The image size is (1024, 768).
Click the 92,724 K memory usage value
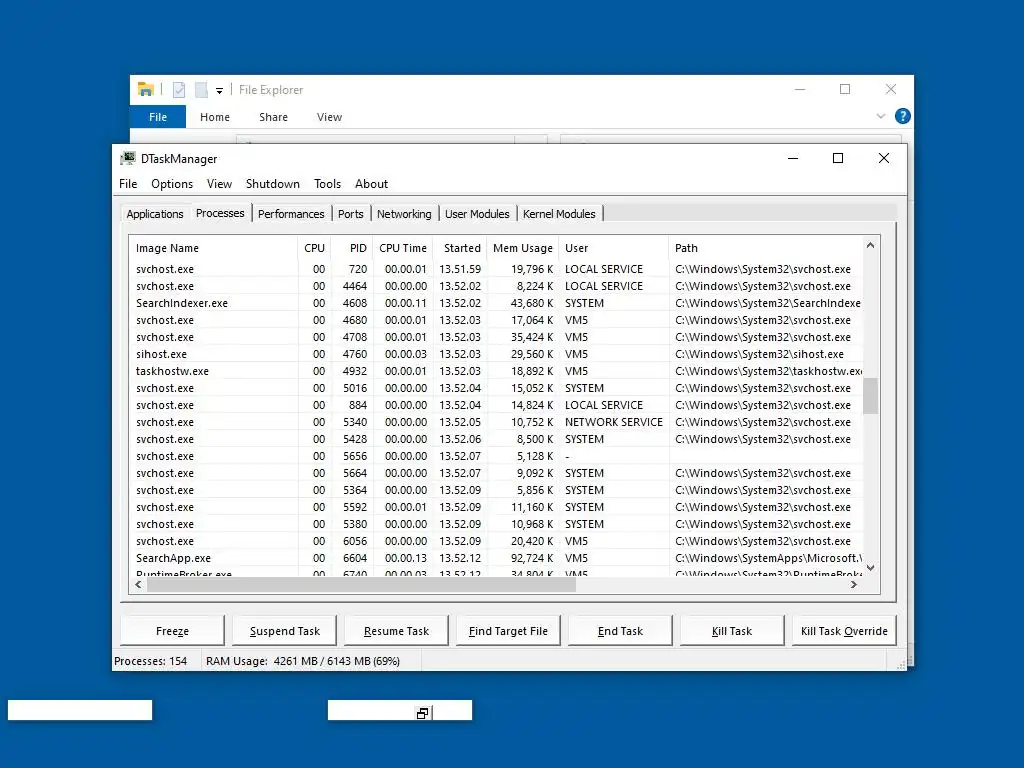(x=532, y=558)
